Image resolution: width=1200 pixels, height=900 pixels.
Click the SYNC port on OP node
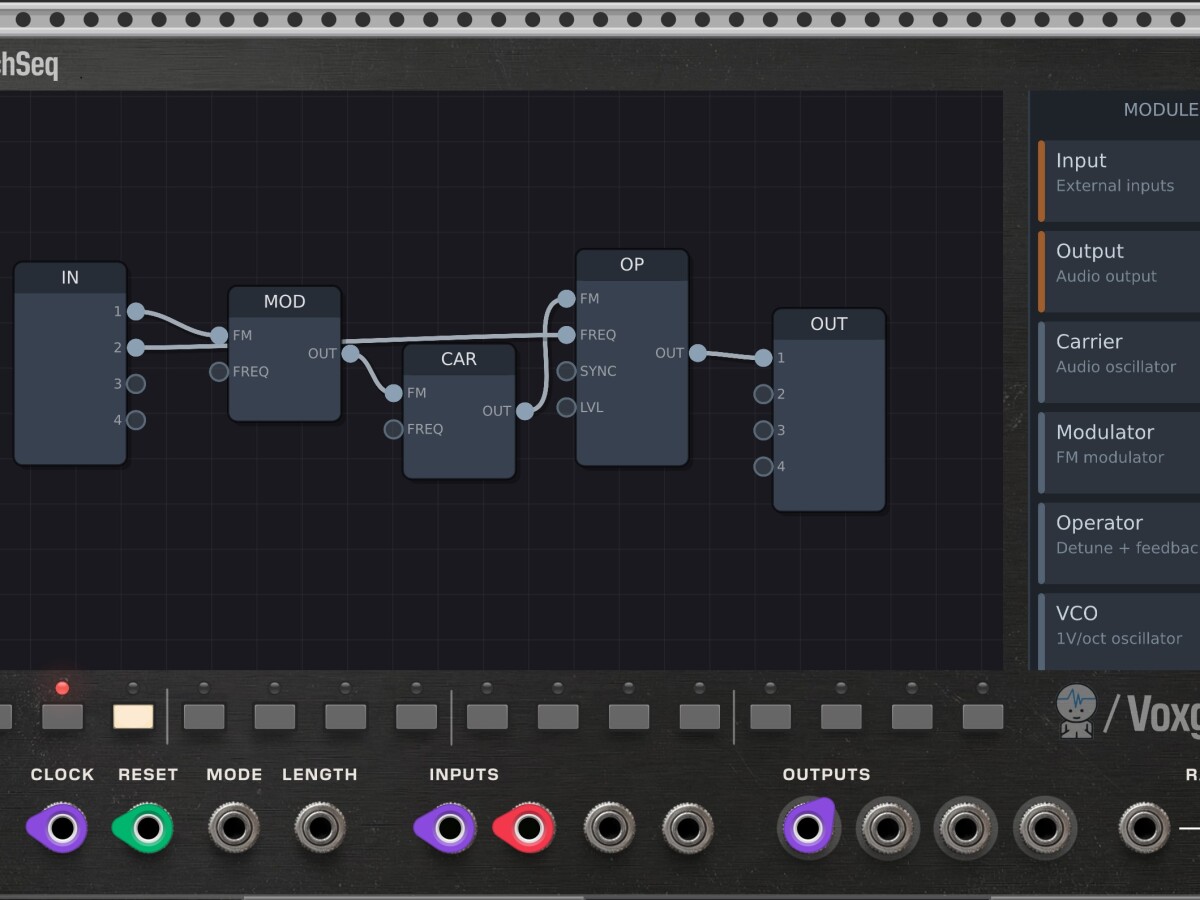567,371
